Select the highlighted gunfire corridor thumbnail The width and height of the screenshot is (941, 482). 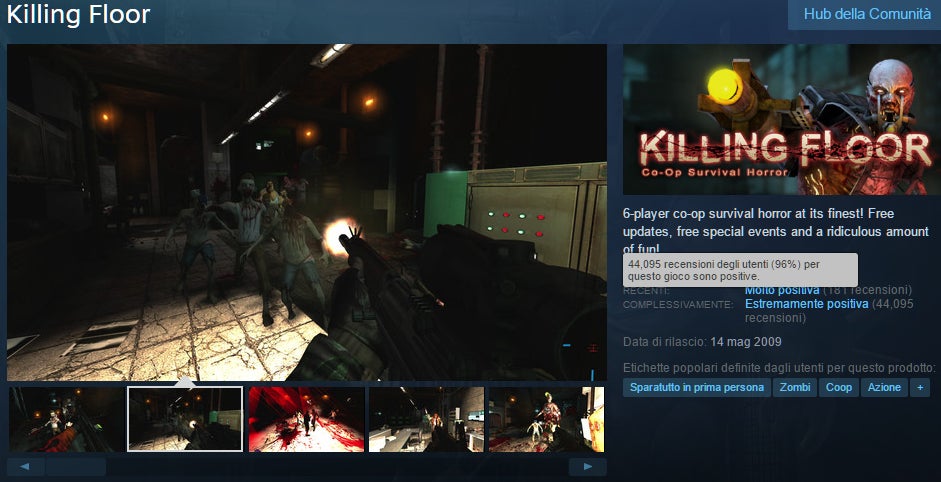pyautogui.click(x=185, y=419)
